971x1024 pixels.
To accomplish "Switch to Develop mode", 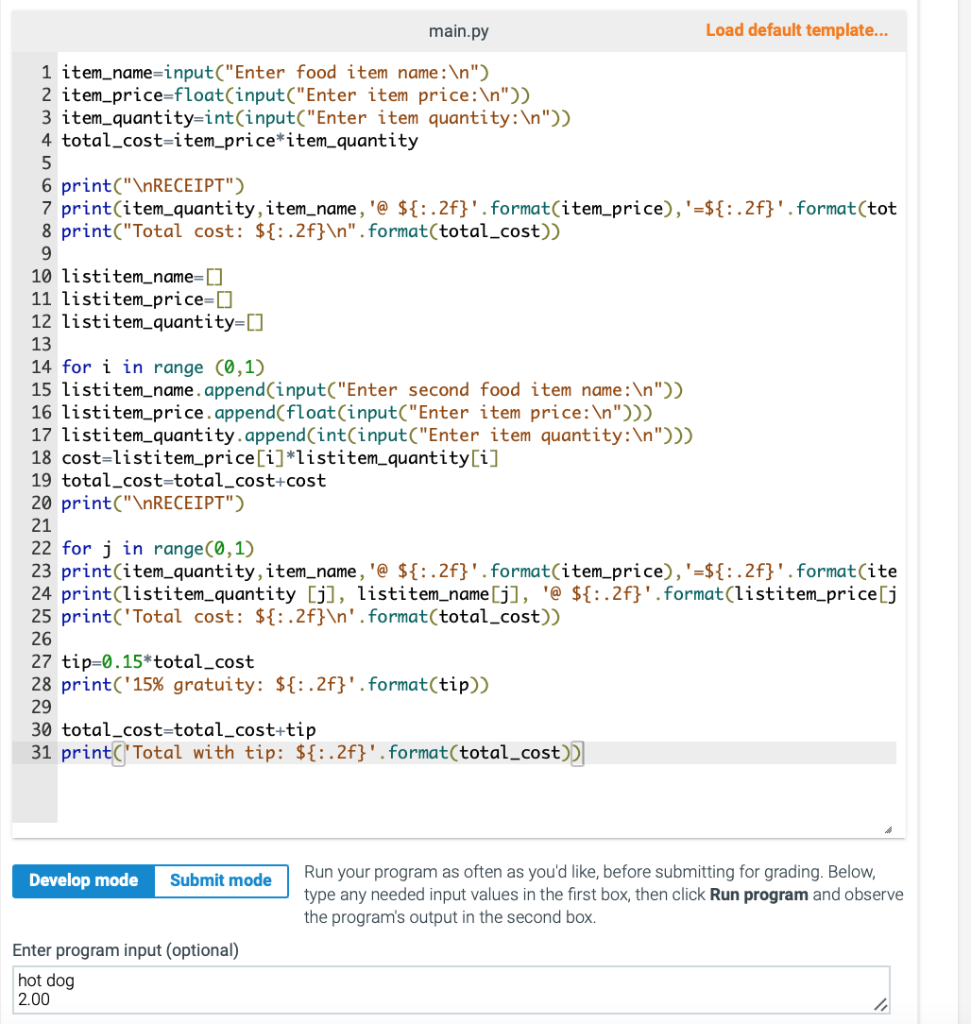I will pos(84,880).
